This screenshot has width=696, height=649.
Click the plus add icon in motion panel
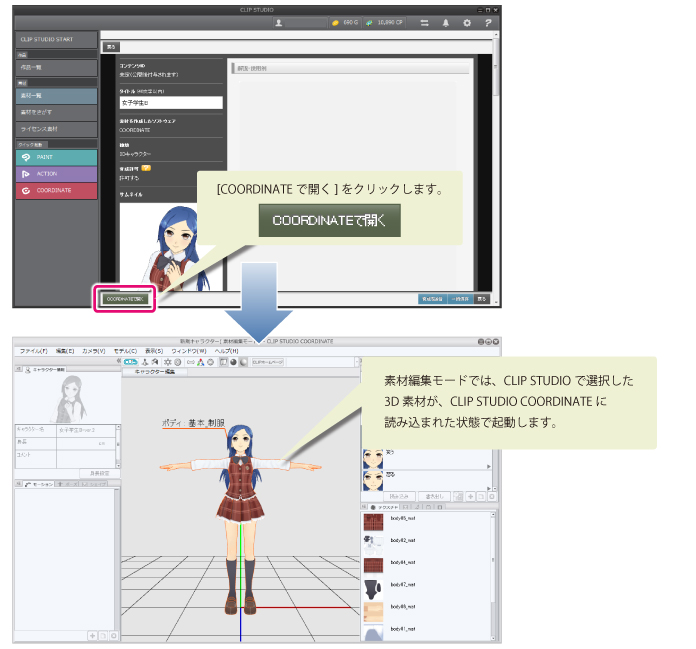tap(92, 636)
